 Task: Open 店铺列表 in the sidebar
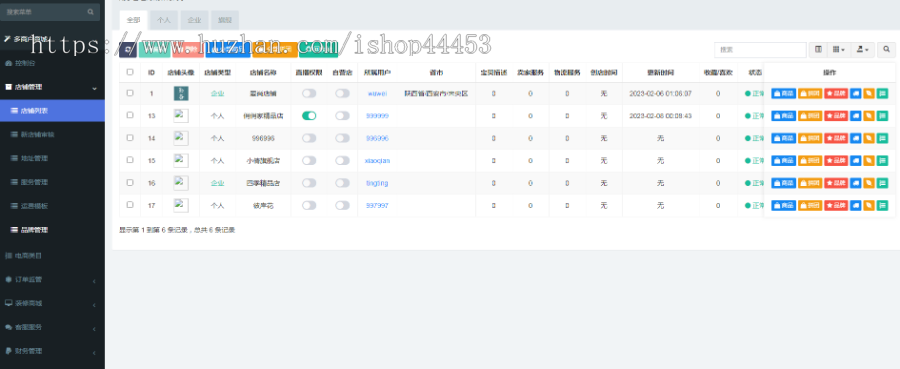coord(52,111)
